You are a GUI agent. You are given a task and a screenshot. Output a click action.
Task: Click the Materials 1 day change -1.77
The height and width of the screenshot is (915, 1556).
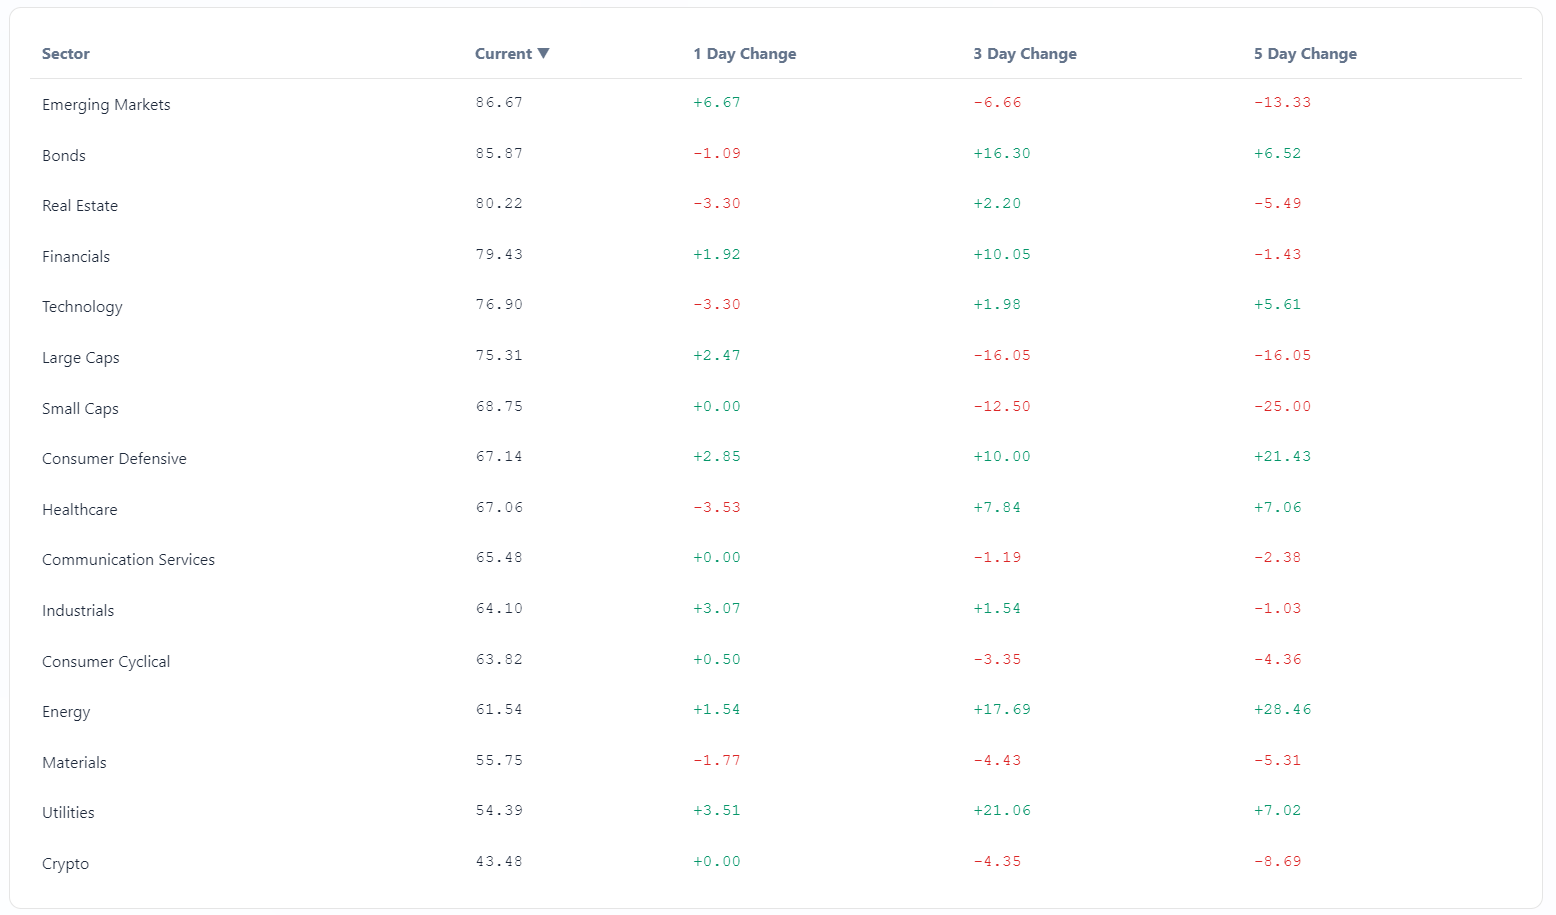pyautogui.click(x=717, y=760)
